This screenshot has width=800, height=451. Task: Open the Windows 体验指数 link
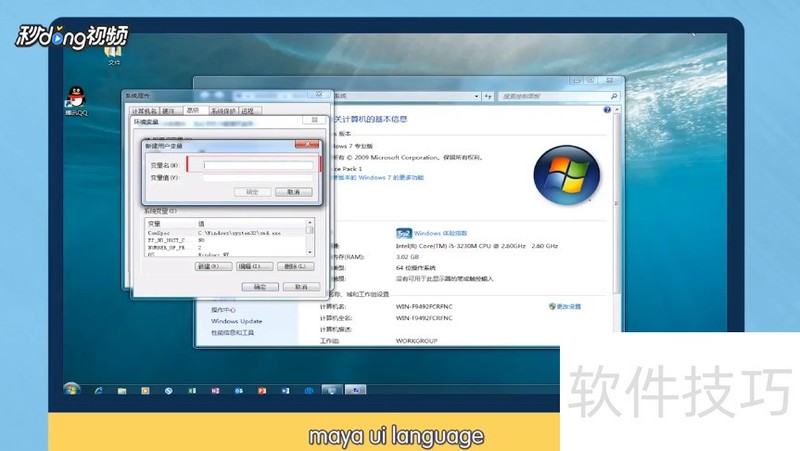click(x=440, y=233)
